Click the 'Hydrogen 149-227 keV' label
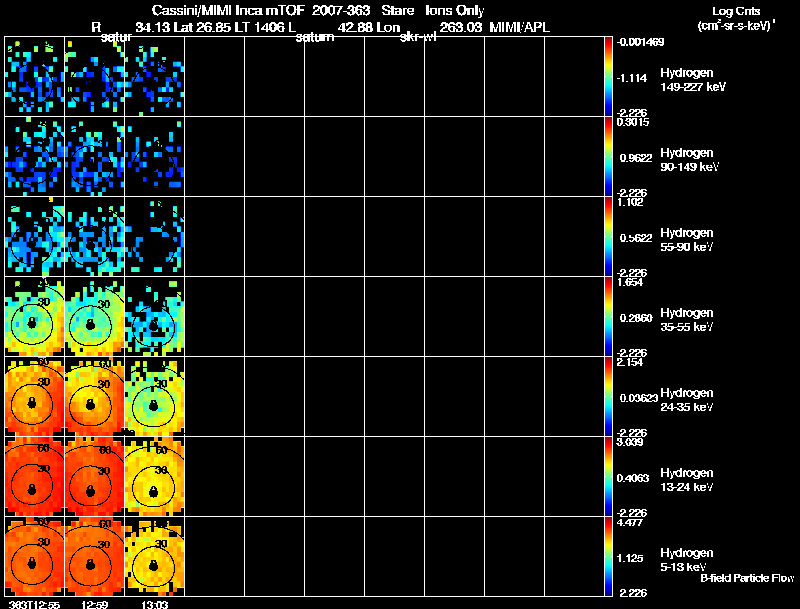Image resolution: width=800 pixels, height=609 pixels. [693, 80]
